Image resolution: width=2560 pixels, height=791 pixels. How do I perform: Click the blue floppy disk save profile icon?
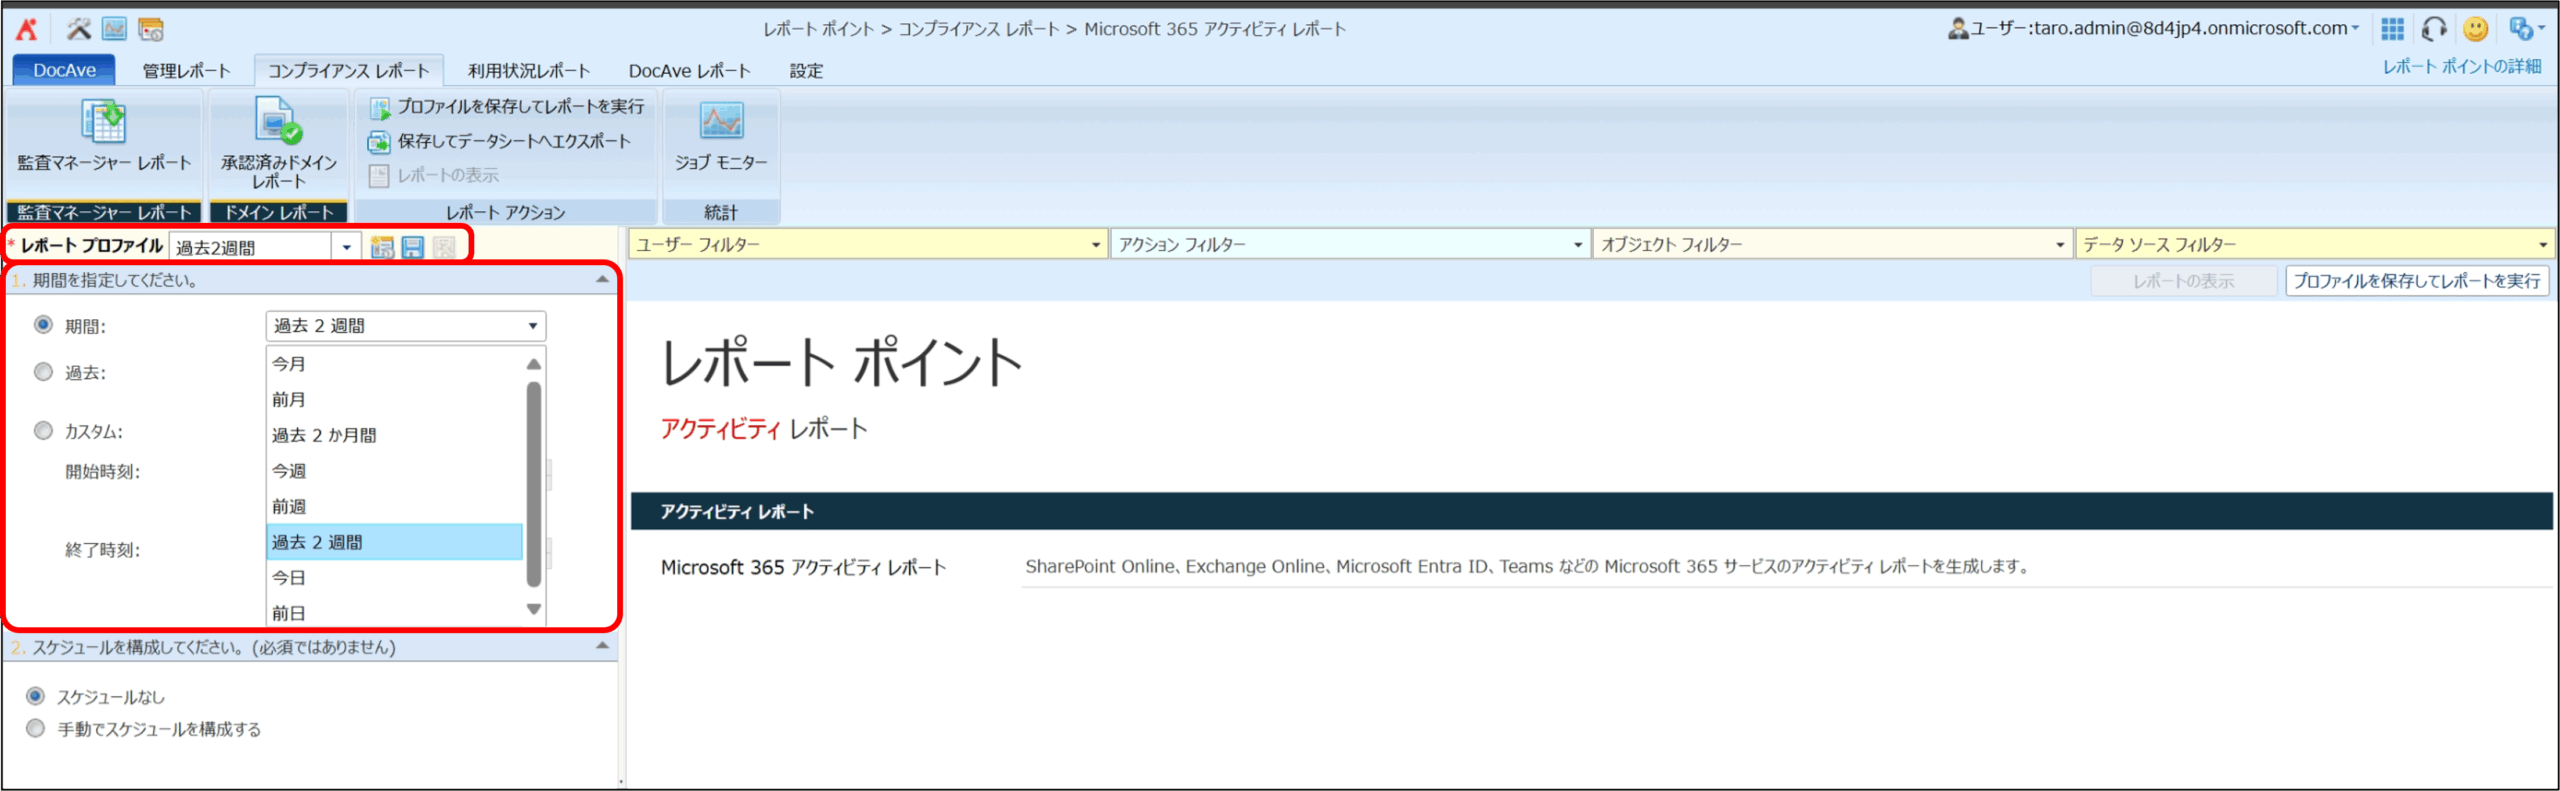click(x=413, y=247)
